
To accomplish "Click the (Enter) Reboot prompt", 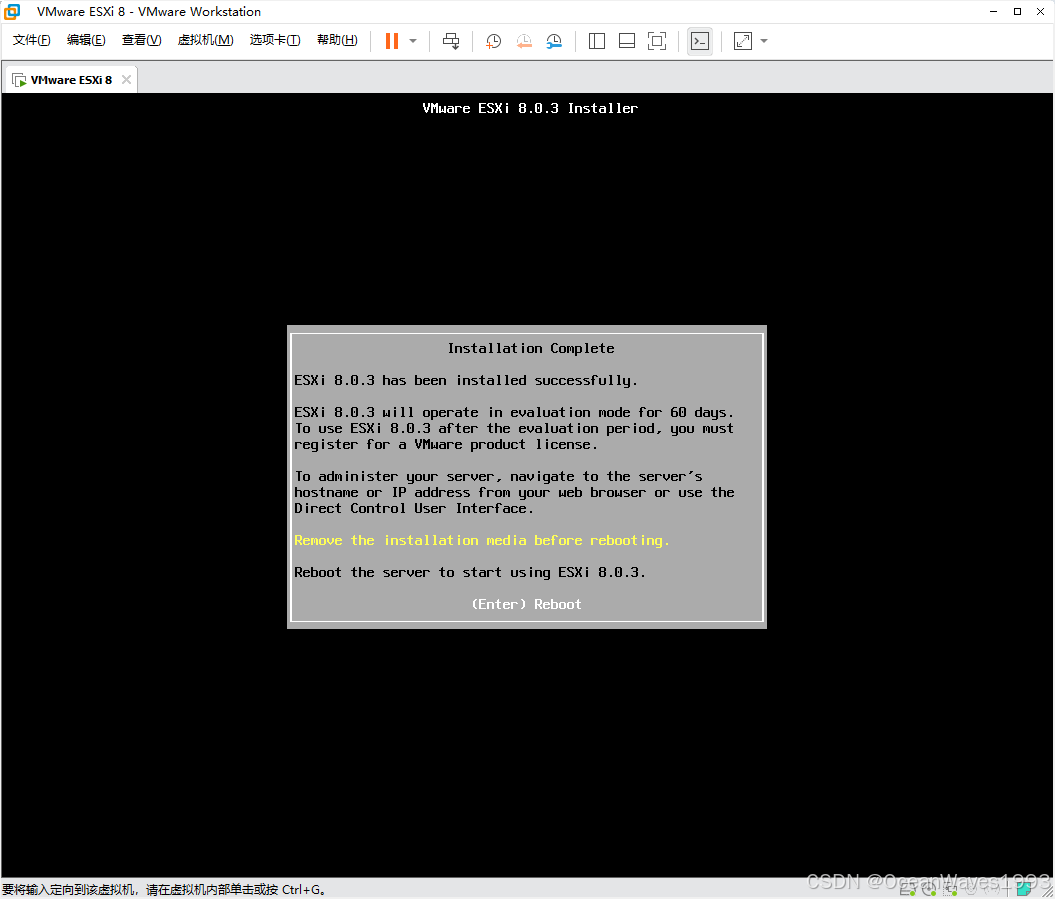I will (x=527, y=604).
